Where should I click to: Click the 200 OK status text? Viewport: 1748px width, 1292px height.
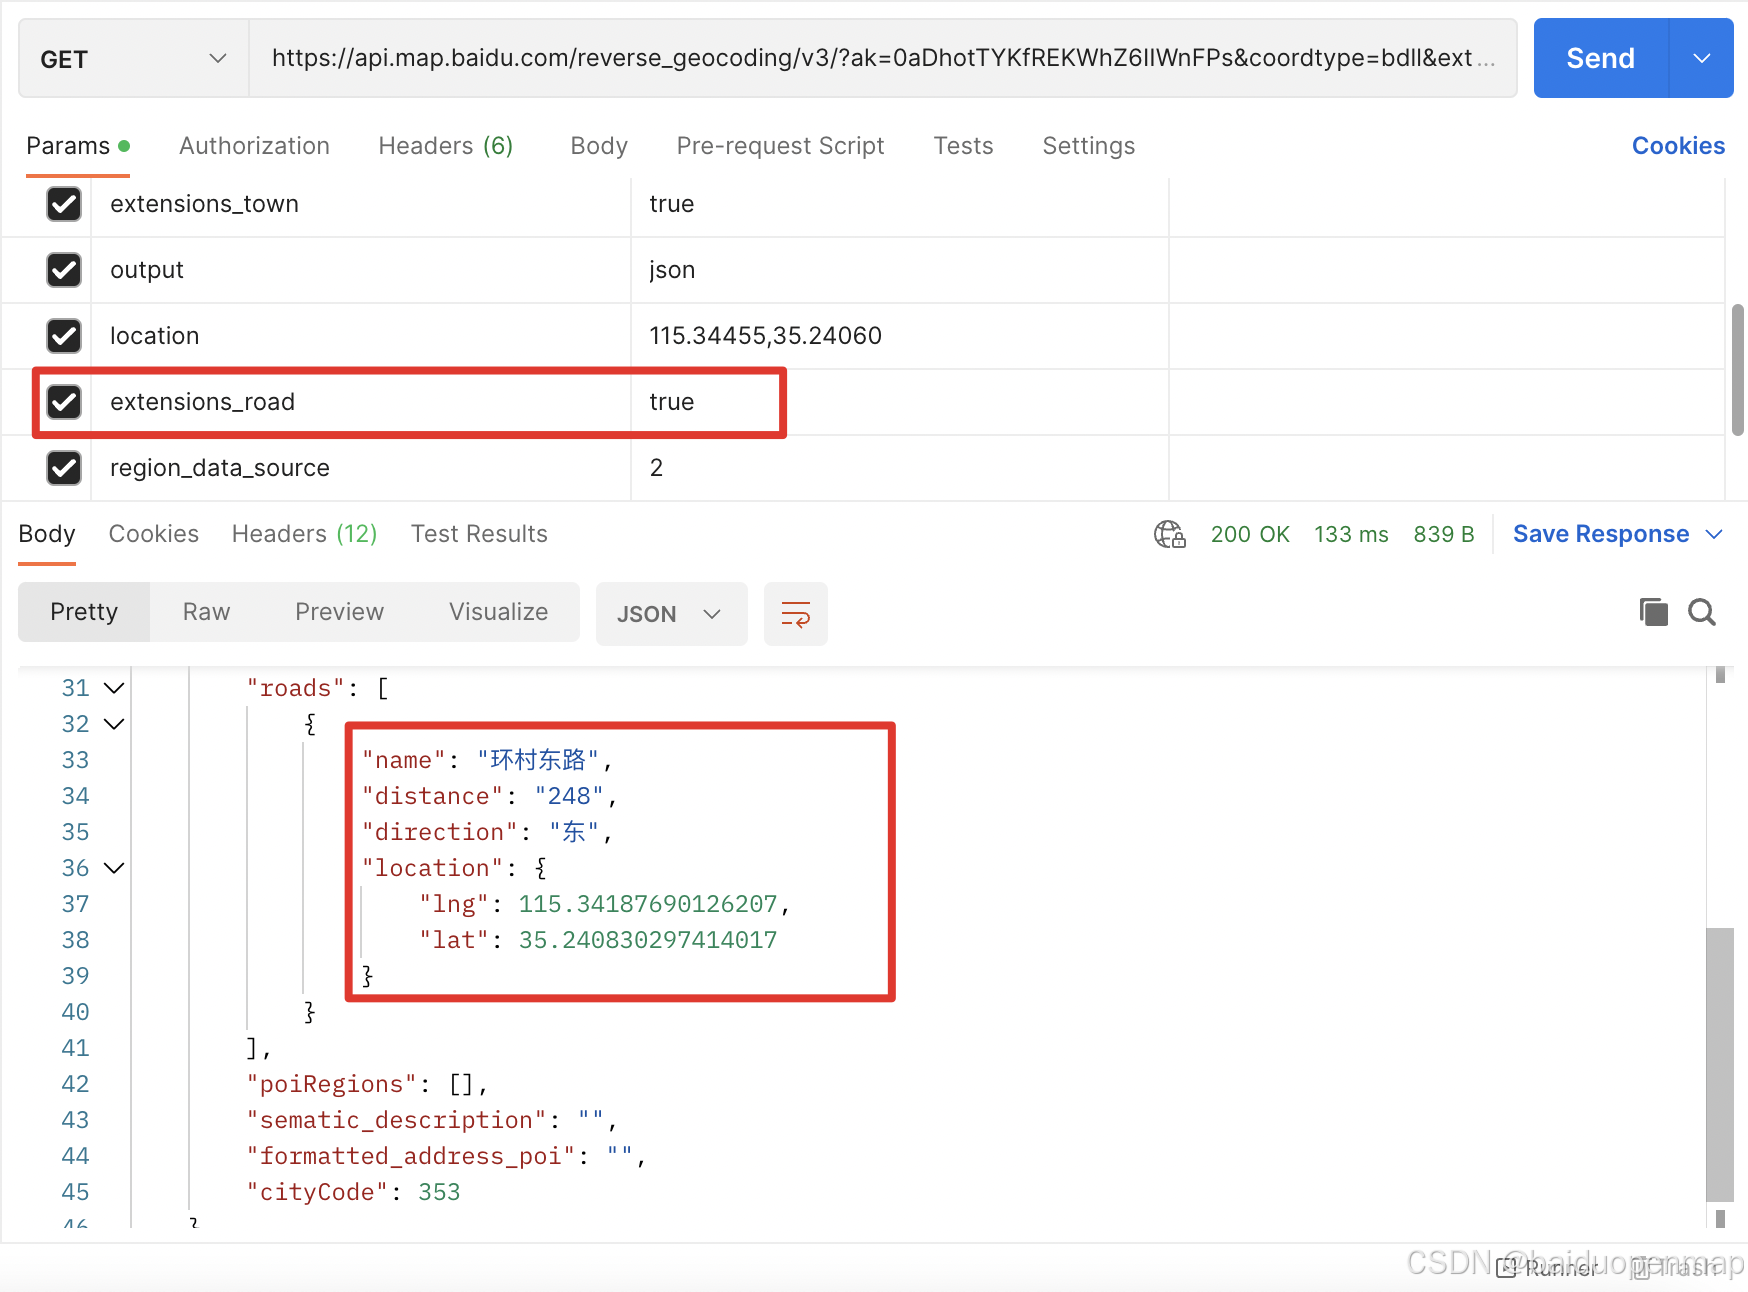[x=1250, y=534]
